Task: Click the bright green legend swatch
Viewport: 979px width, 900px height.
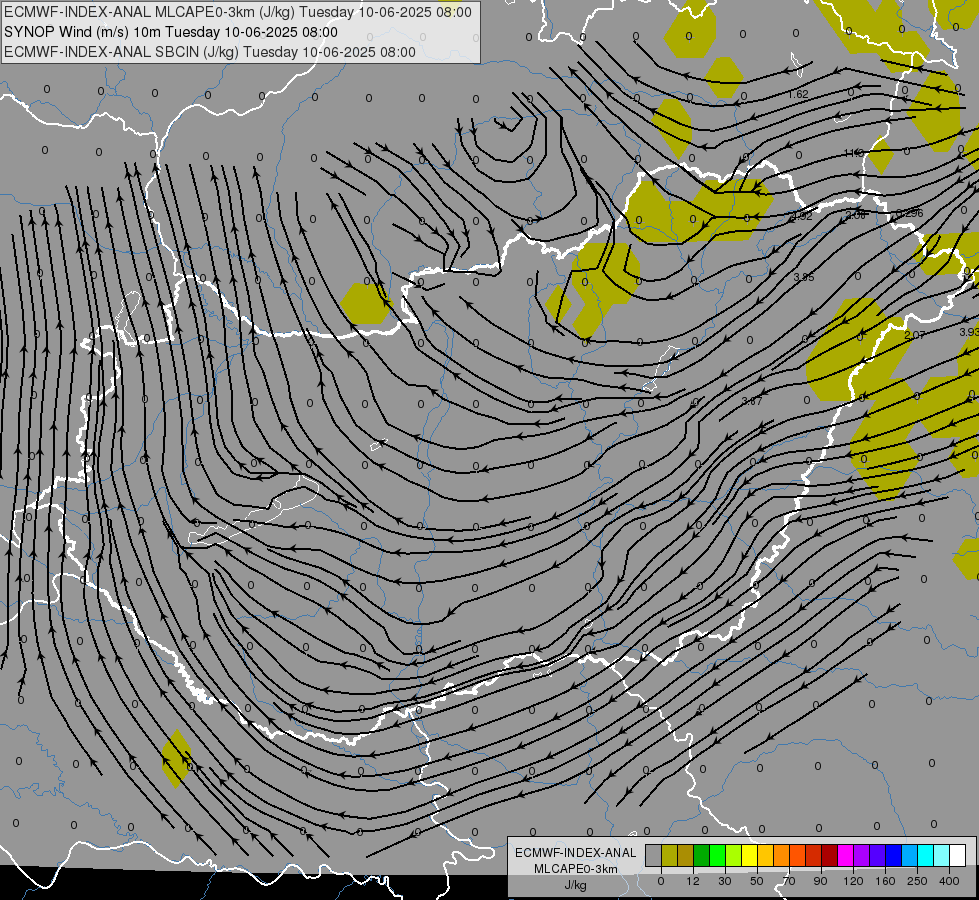Action: [x=717, y=855]
